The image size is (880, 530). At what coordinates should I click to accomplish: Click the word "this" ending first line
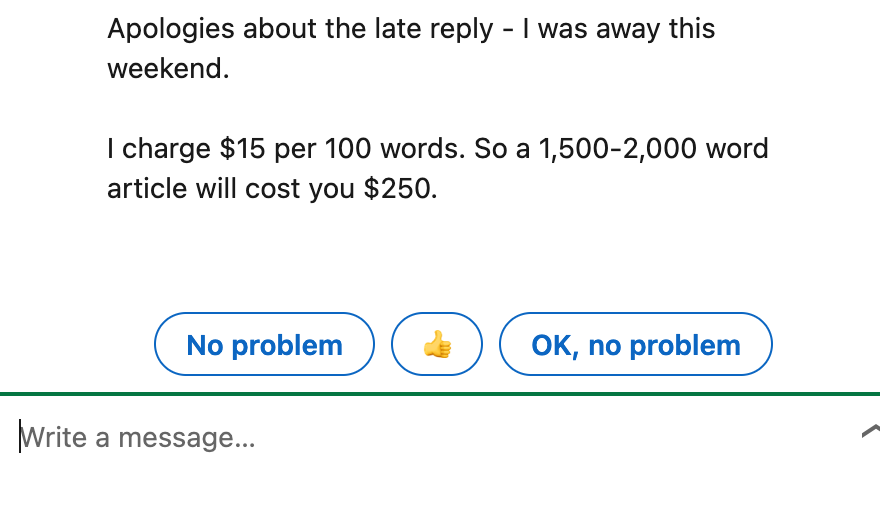[692, 29]
